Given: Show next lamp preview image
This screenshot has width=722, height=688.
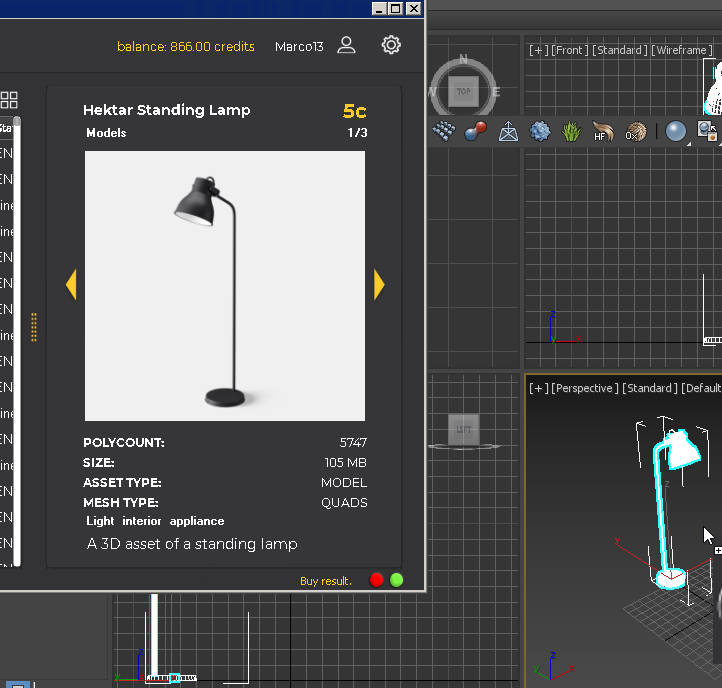Looking at the screenshot, I should click(379, 285).
